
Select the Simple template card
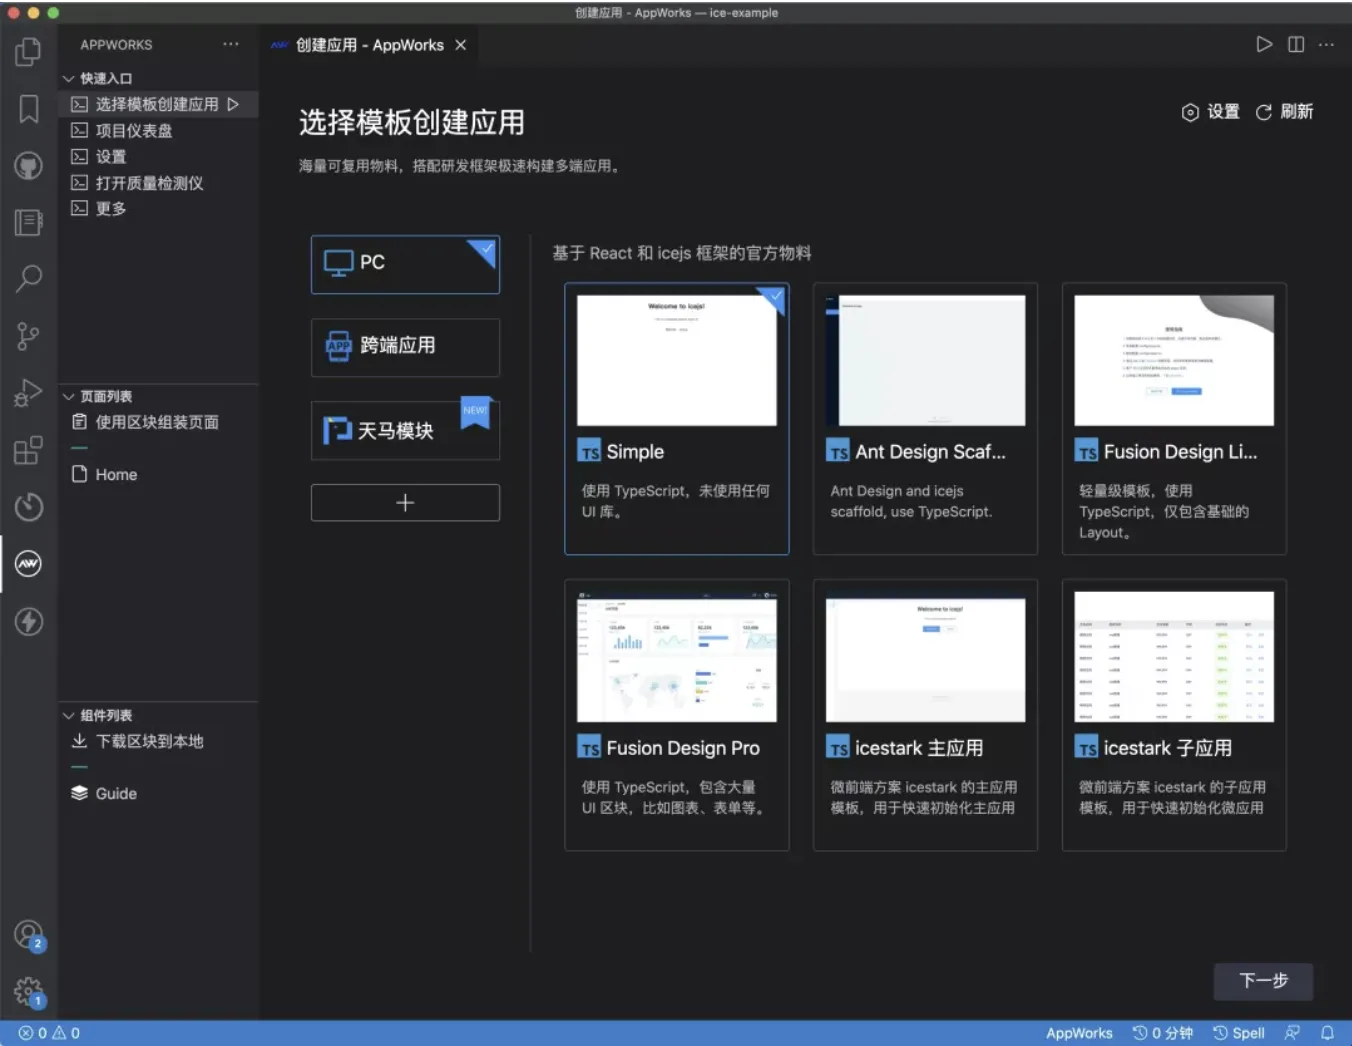coord(677,419)
